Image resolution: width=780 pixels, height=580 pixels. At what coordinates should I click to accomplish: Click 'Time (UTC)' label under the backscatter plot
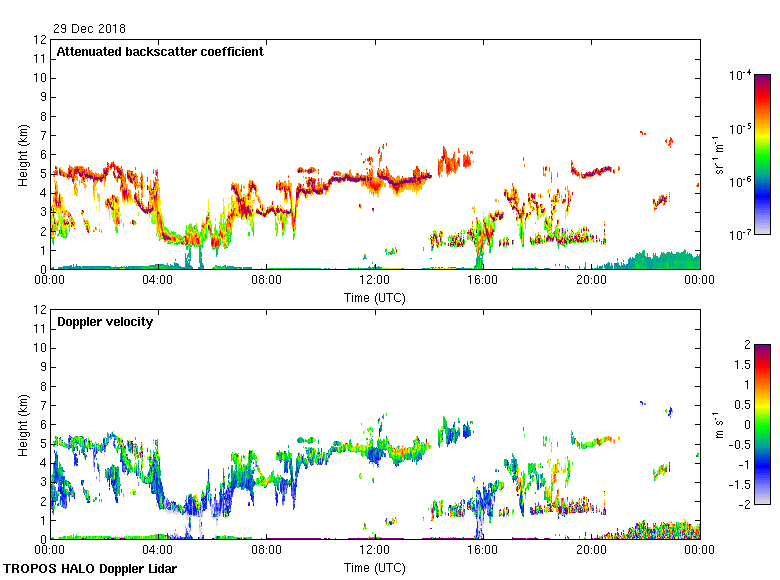click(374, 298)
